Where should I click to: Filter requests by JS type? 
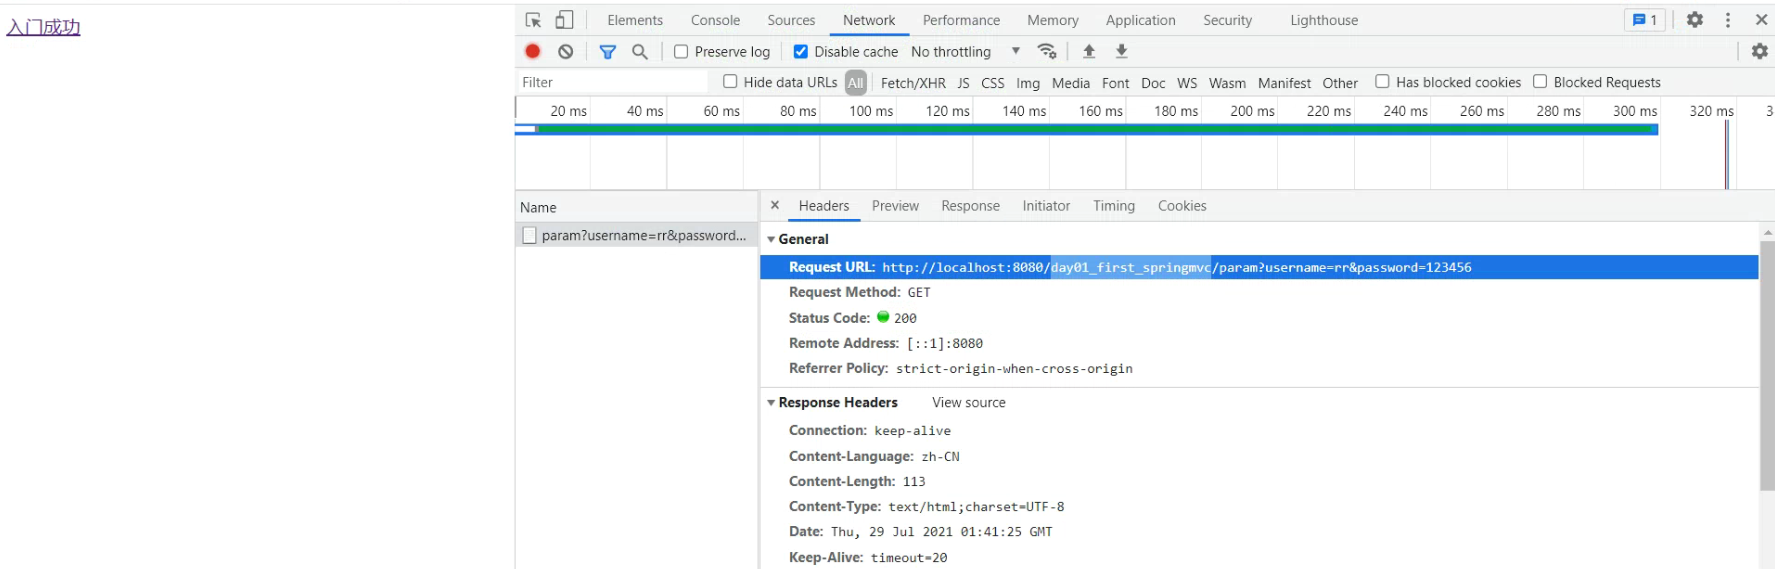(963, 83)
